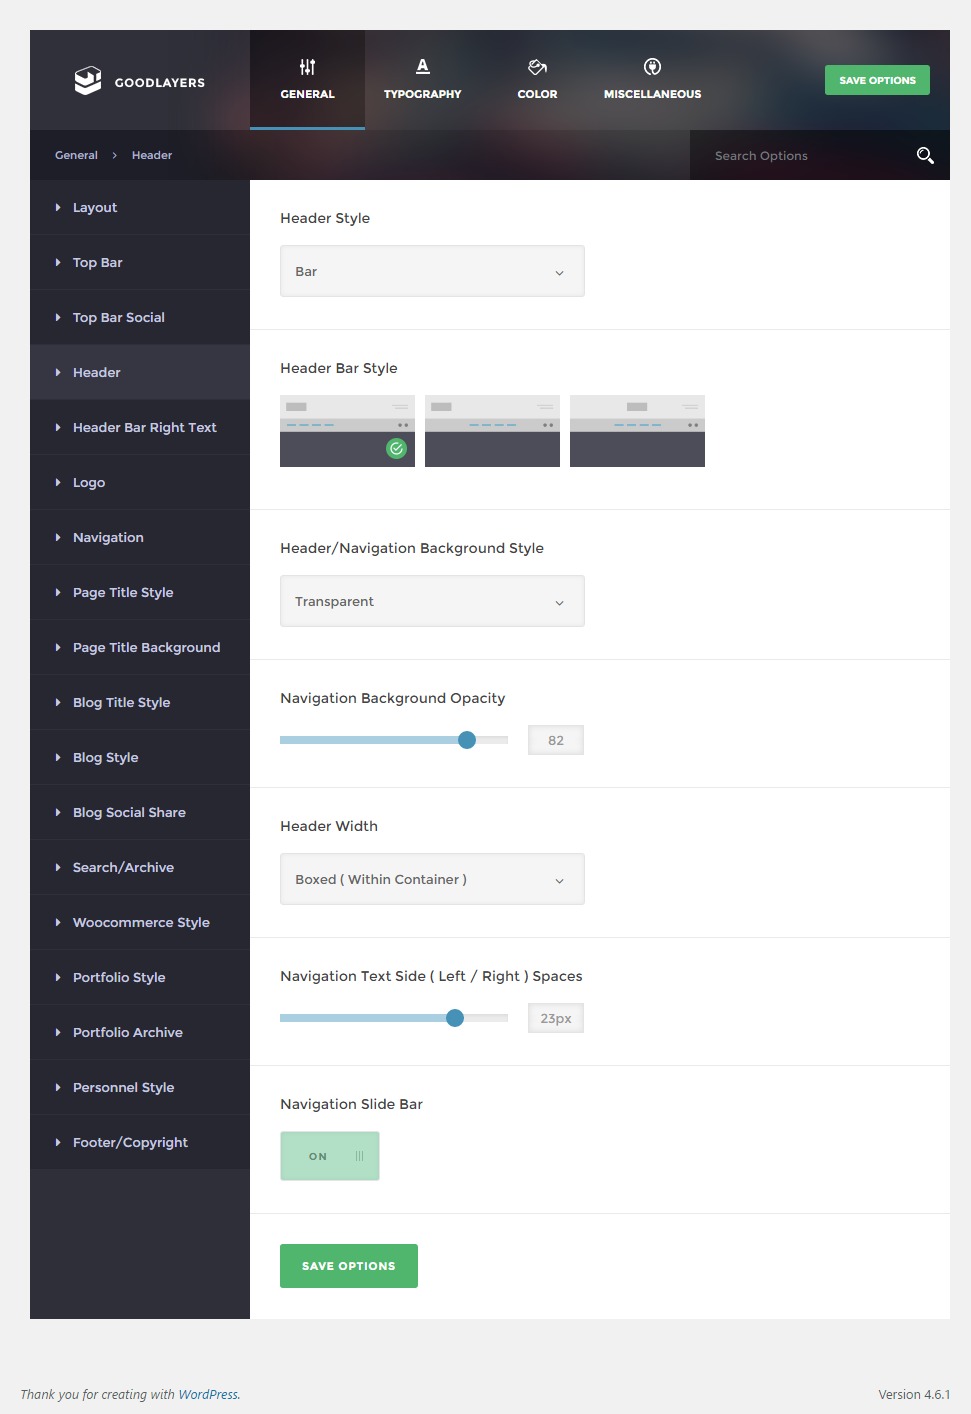Choose the third Header Bar Style thumbnail
The height and width of the screenshot is (1414, 971).
(x=637, y=431)
